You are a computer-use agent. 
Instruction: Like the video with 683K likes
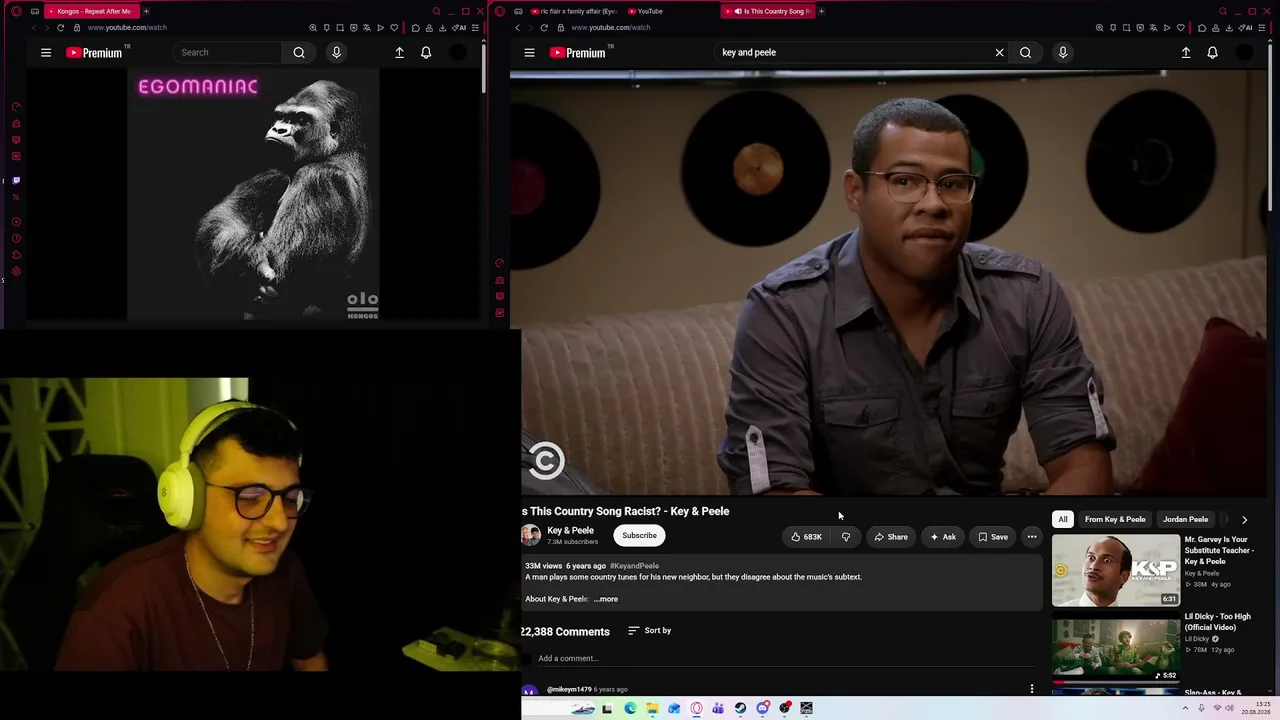click(806, 537)
